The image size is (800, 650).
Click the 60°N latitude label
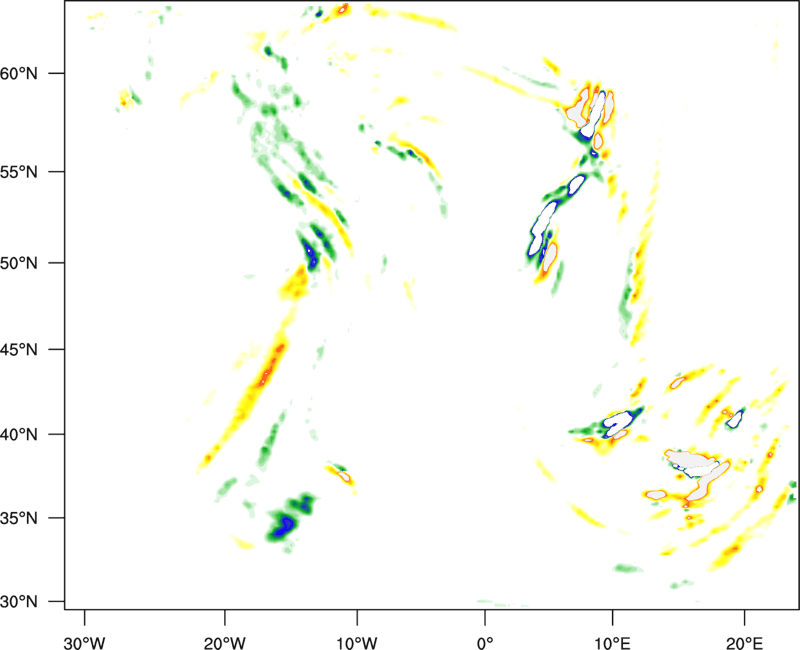coord(19,73)
